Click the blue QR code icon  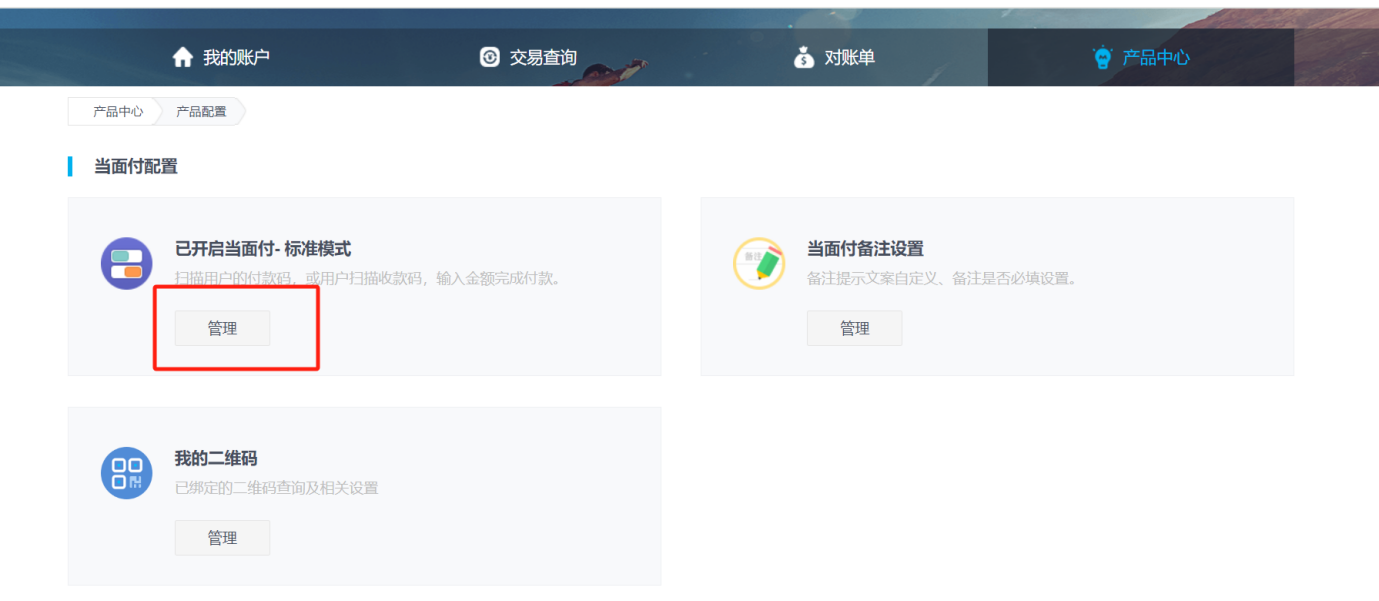[x=127, y=473]
